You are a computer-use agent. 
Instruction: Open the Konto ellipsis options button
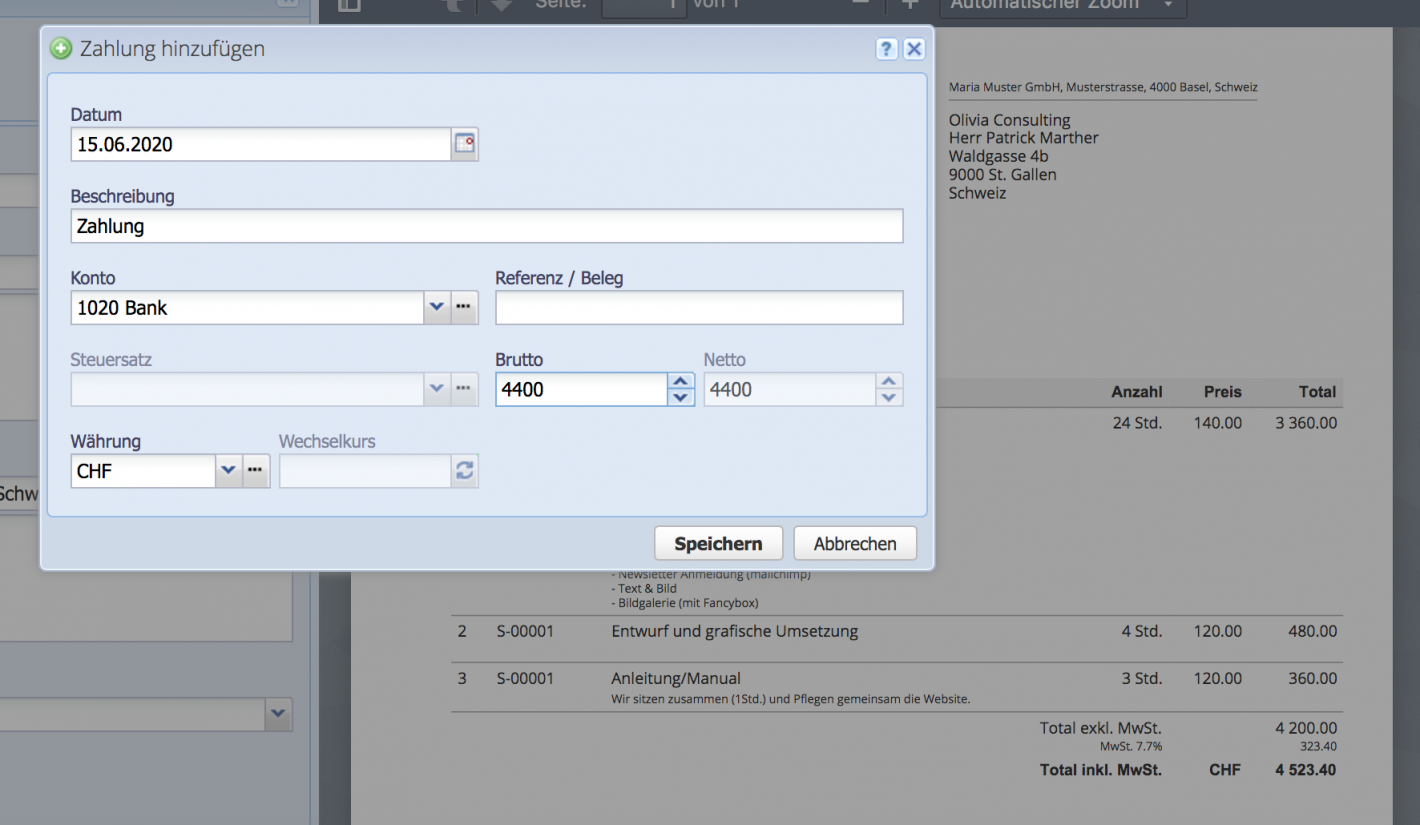(x=463, y=307)
